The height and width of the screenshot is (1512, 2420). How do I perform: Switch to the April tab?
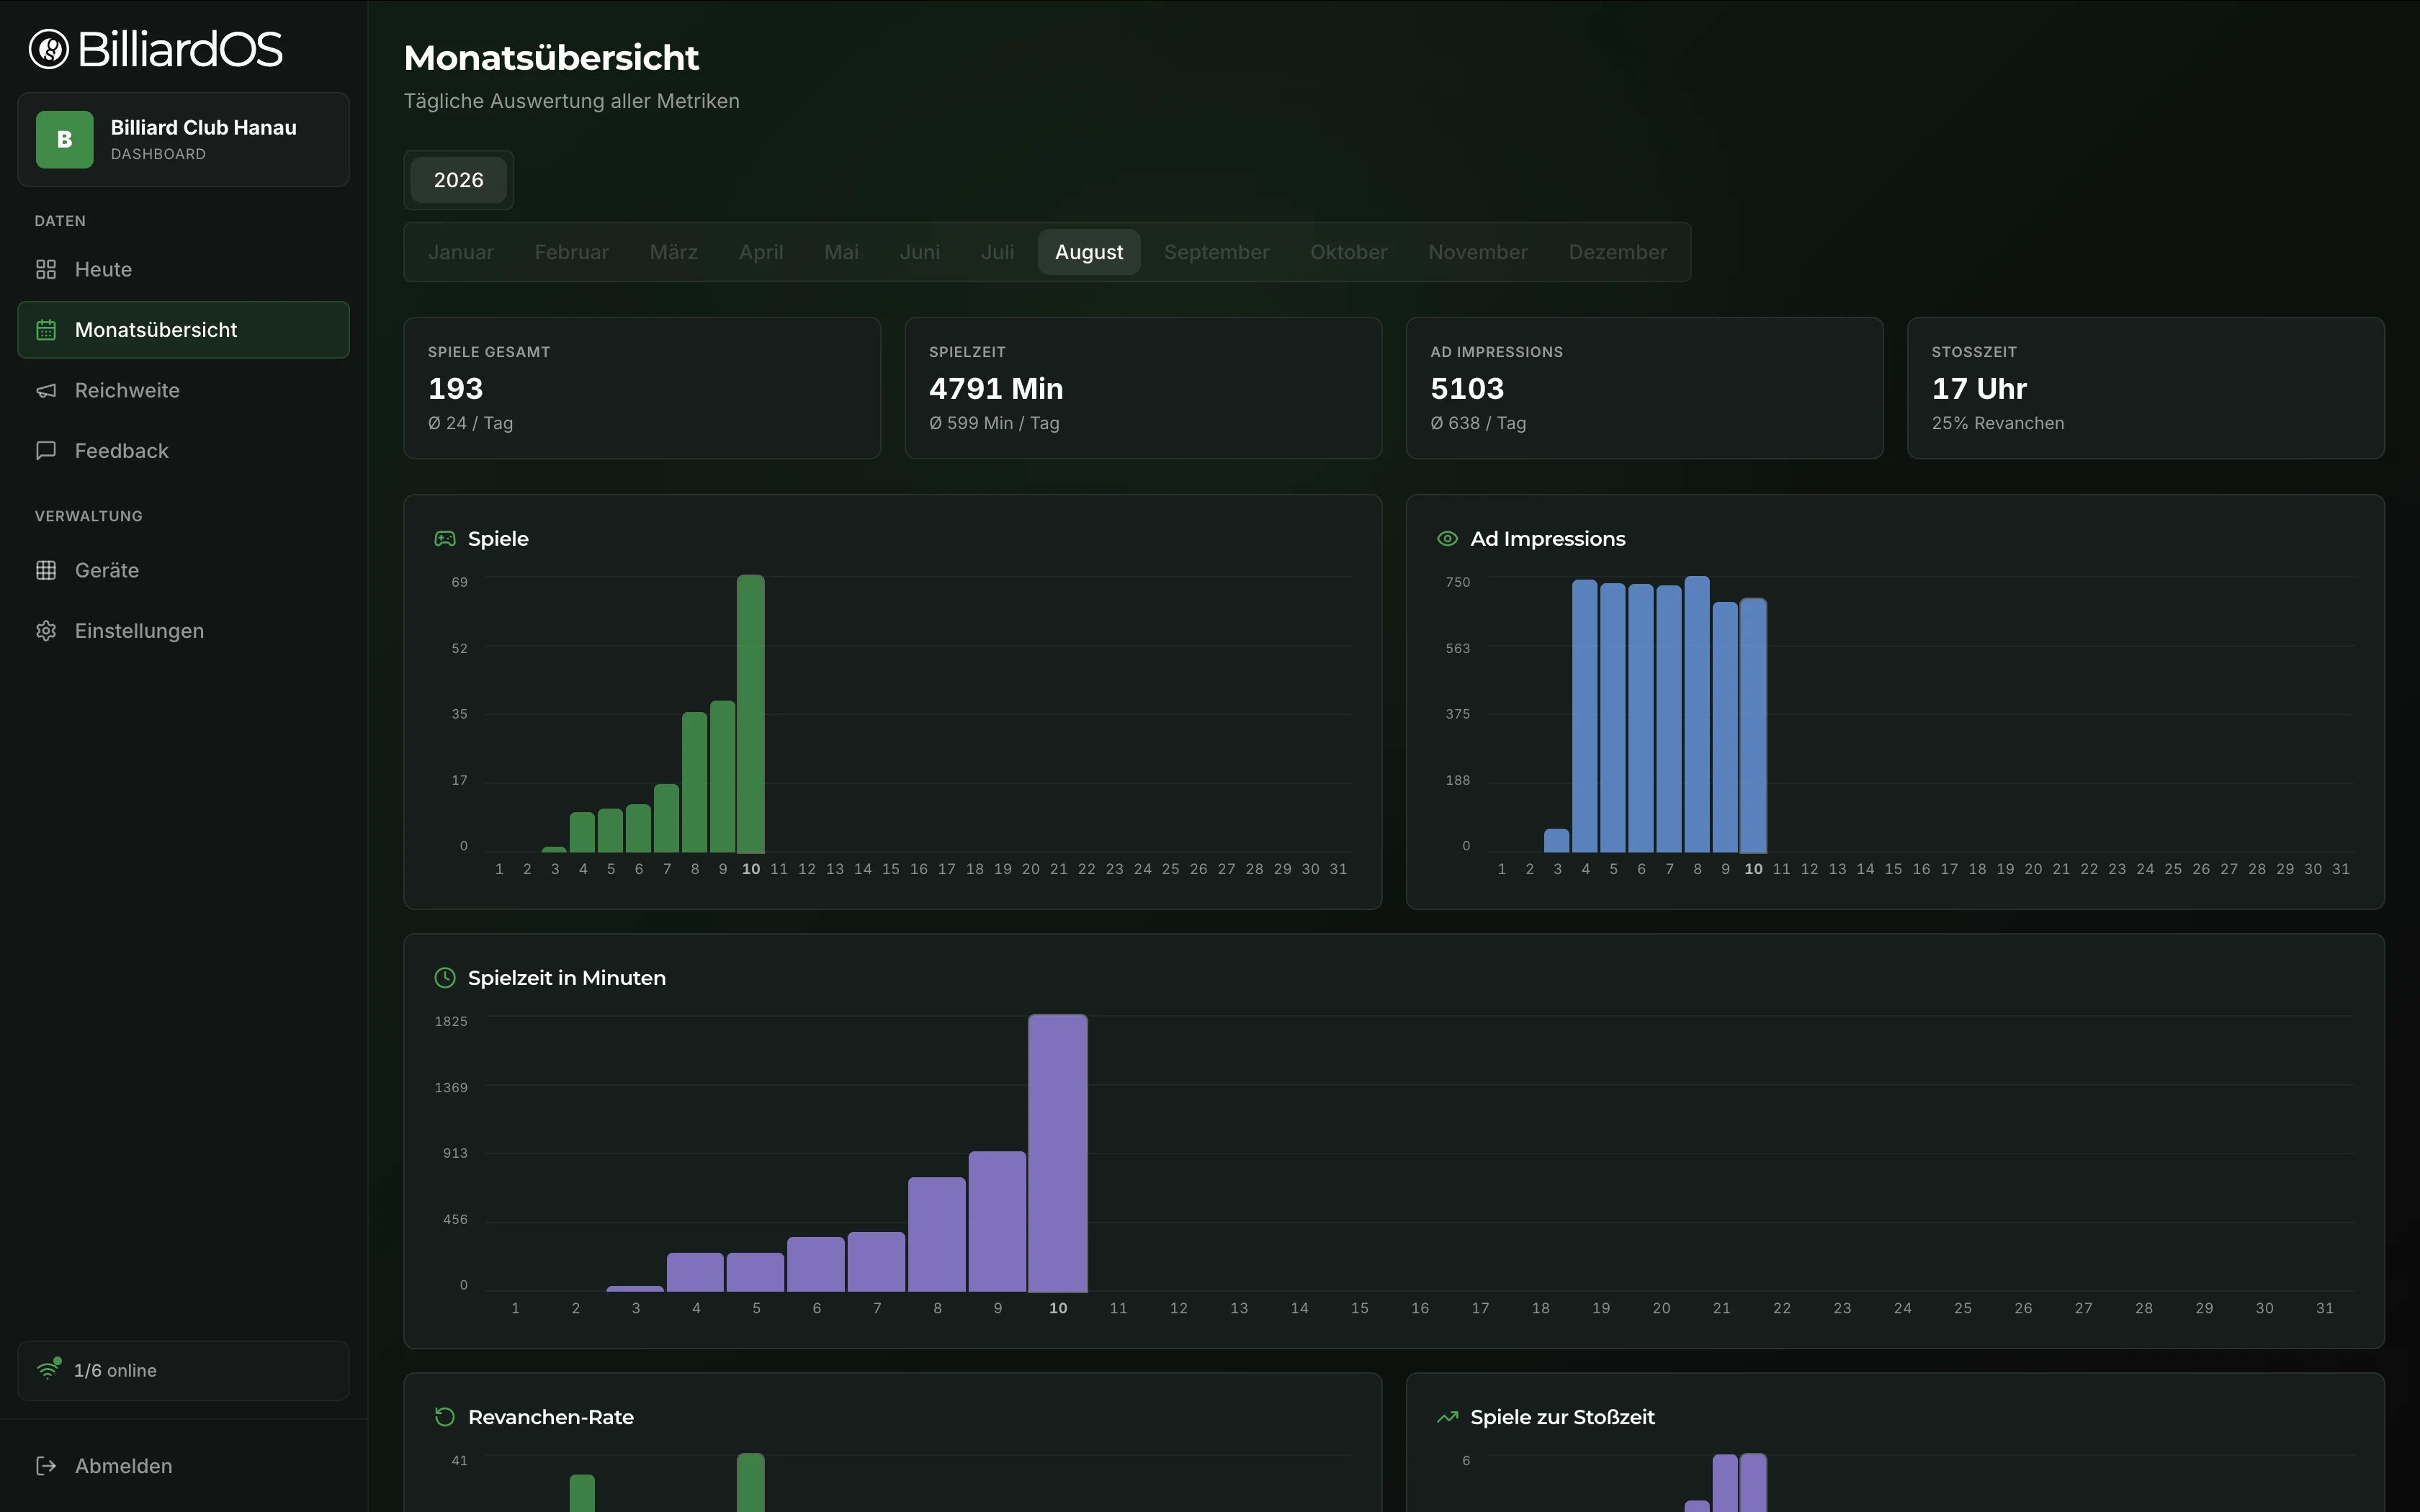point(761,252)
